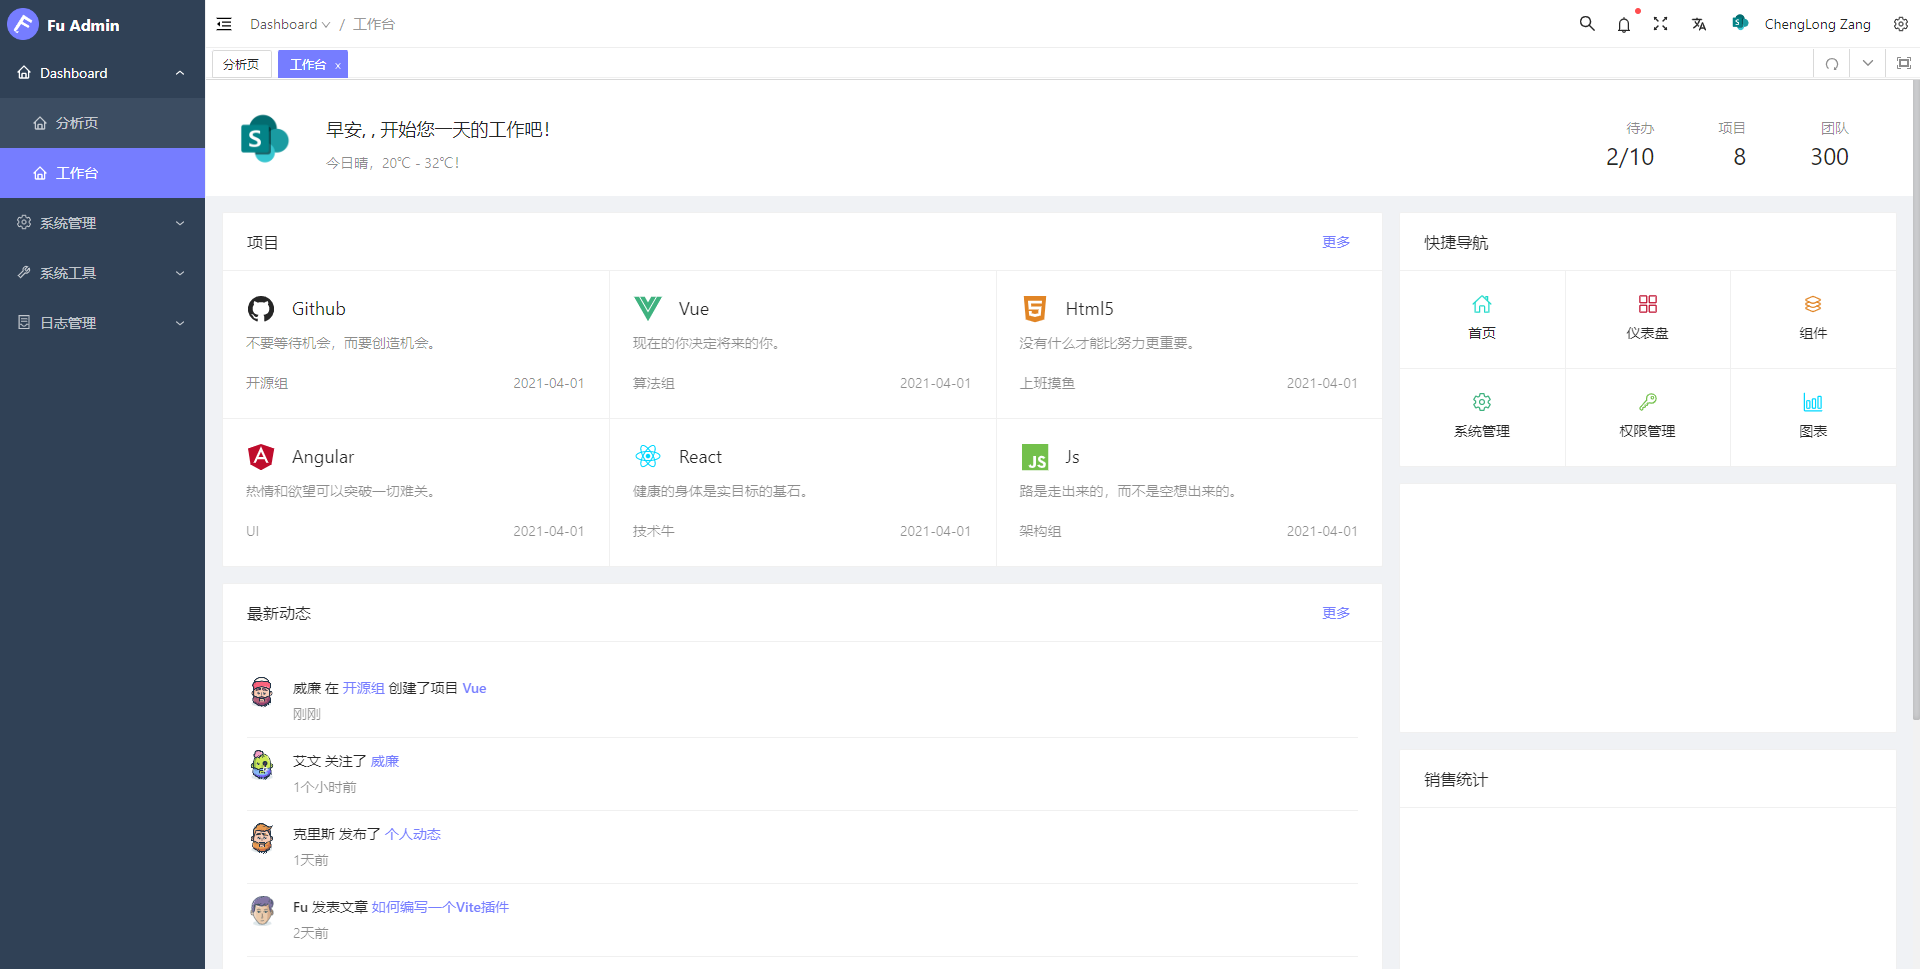The image size is (1920, 969).
Task: Open the 系统管理 shortcut gear icon
Action: (x=1482, y=402)
